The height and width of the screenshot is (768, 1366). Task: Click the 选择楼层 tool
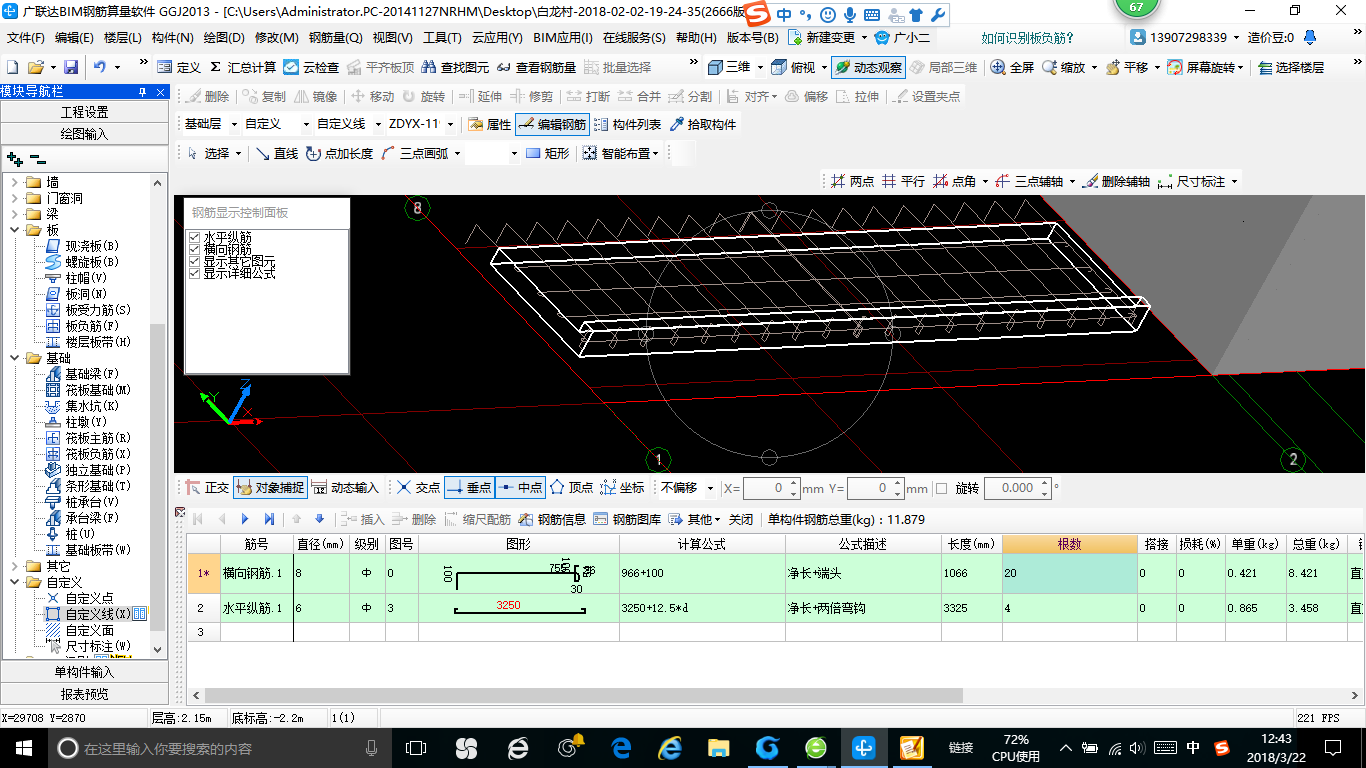[1291, 67]
